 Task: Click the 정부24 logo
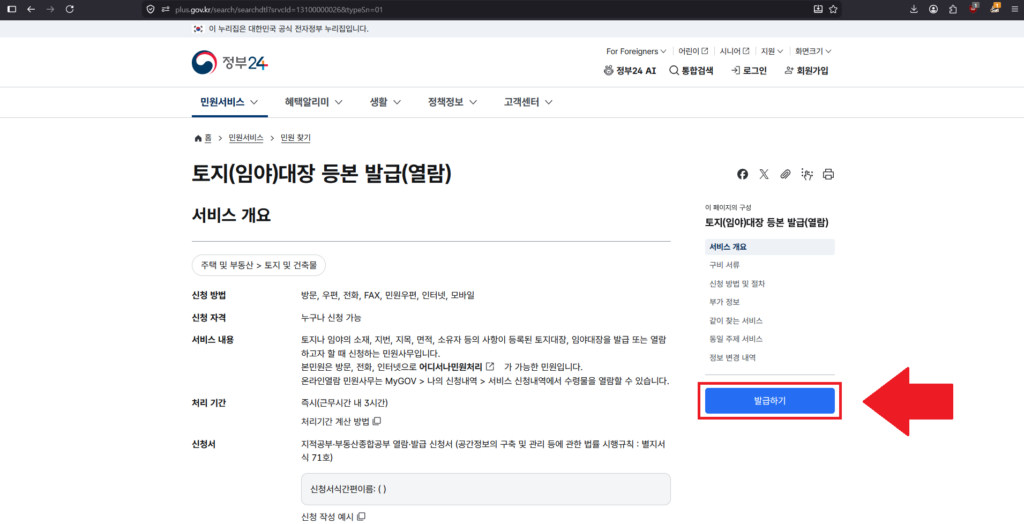point(230,63)
